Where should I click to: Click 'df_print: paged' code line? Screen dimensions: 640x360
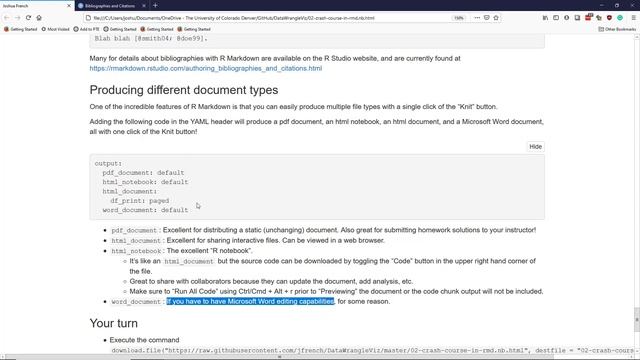tap(139, 201)
